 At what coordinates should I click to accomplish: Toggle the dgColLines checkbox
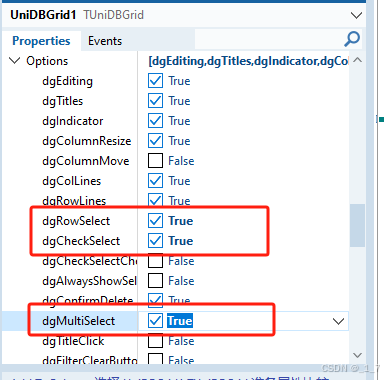tap(155, 181)
